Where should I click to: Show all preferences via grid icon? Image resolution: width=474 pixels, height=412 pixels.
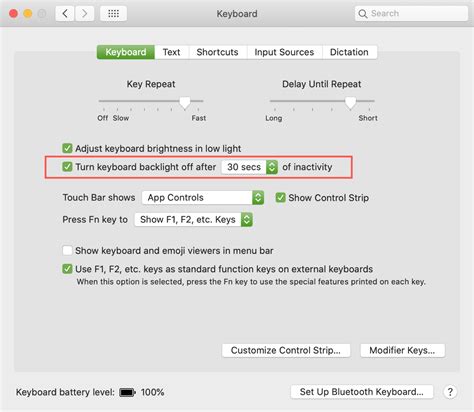(x=113, y=14)
